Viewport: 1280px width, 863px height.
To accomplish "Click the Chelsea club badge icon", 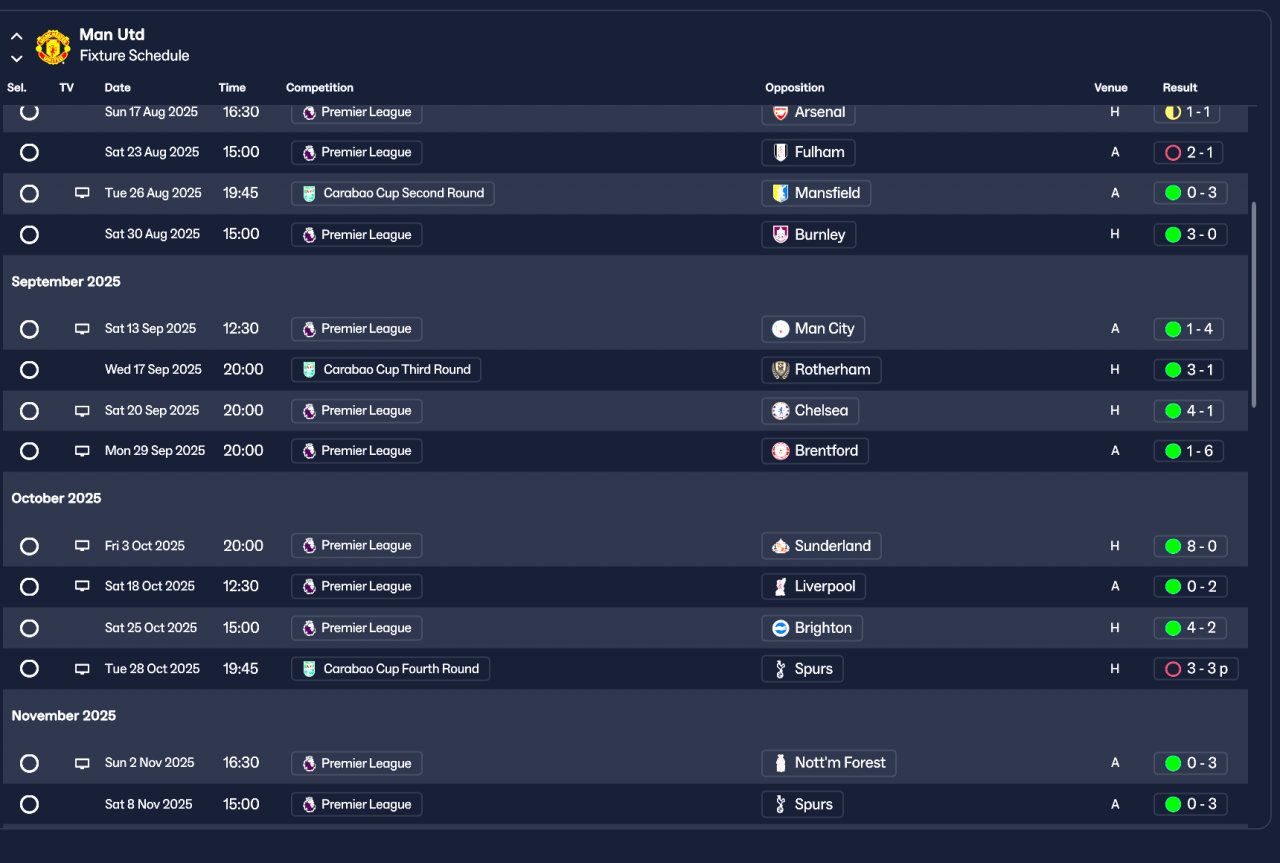I will pyautogui.click(x=780, y=411).
